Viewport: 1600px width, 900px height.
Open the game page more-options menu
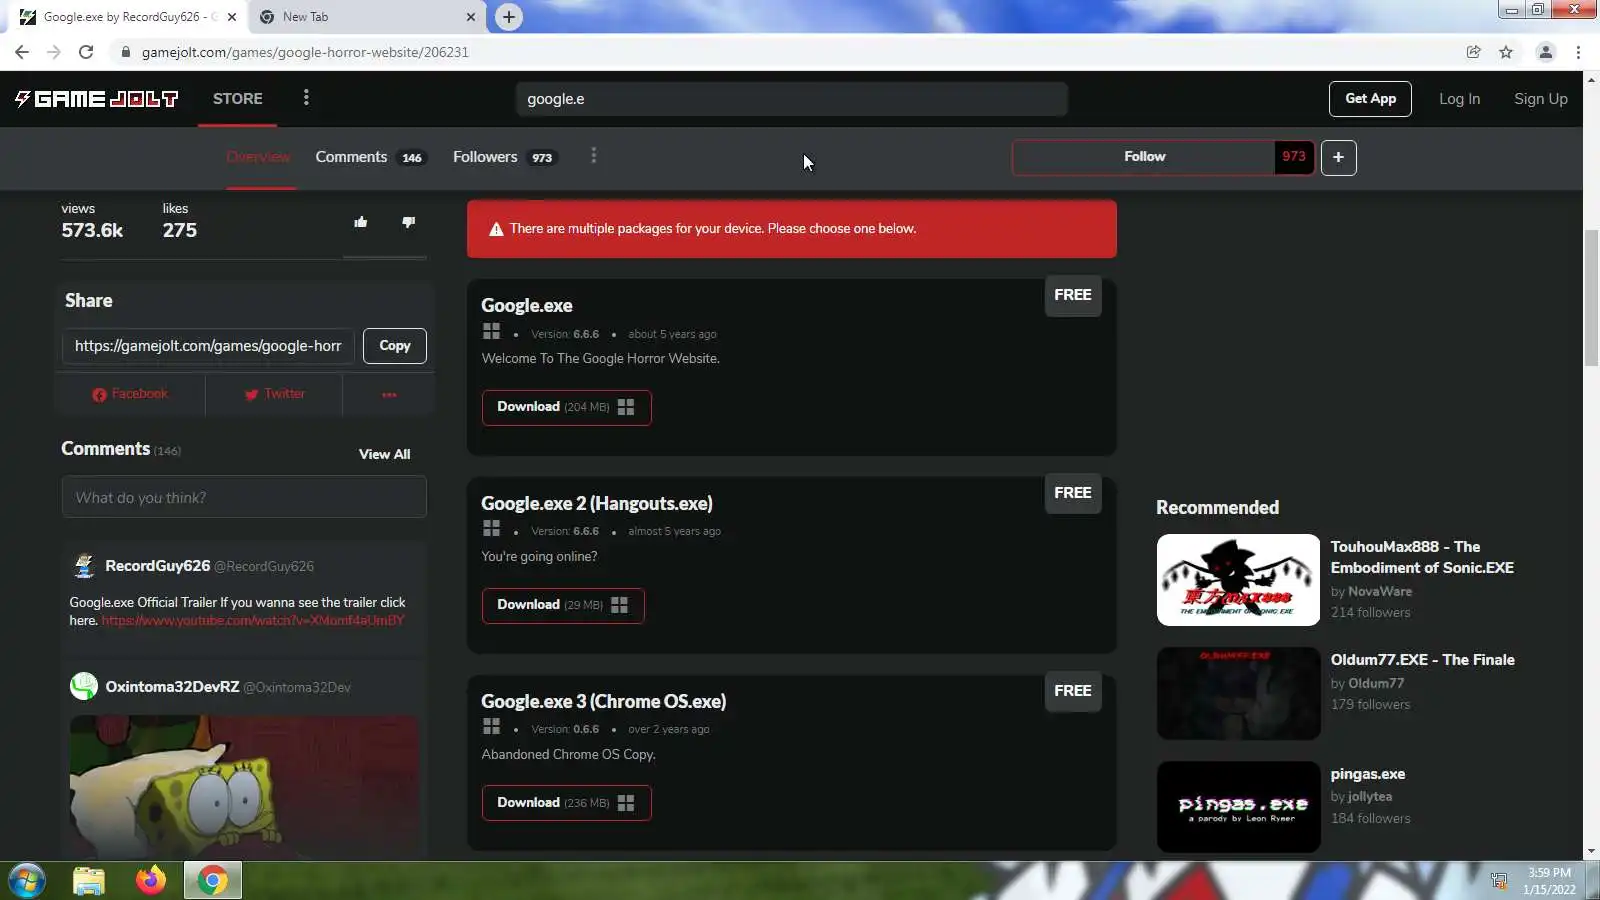click(x=594, y=155)
